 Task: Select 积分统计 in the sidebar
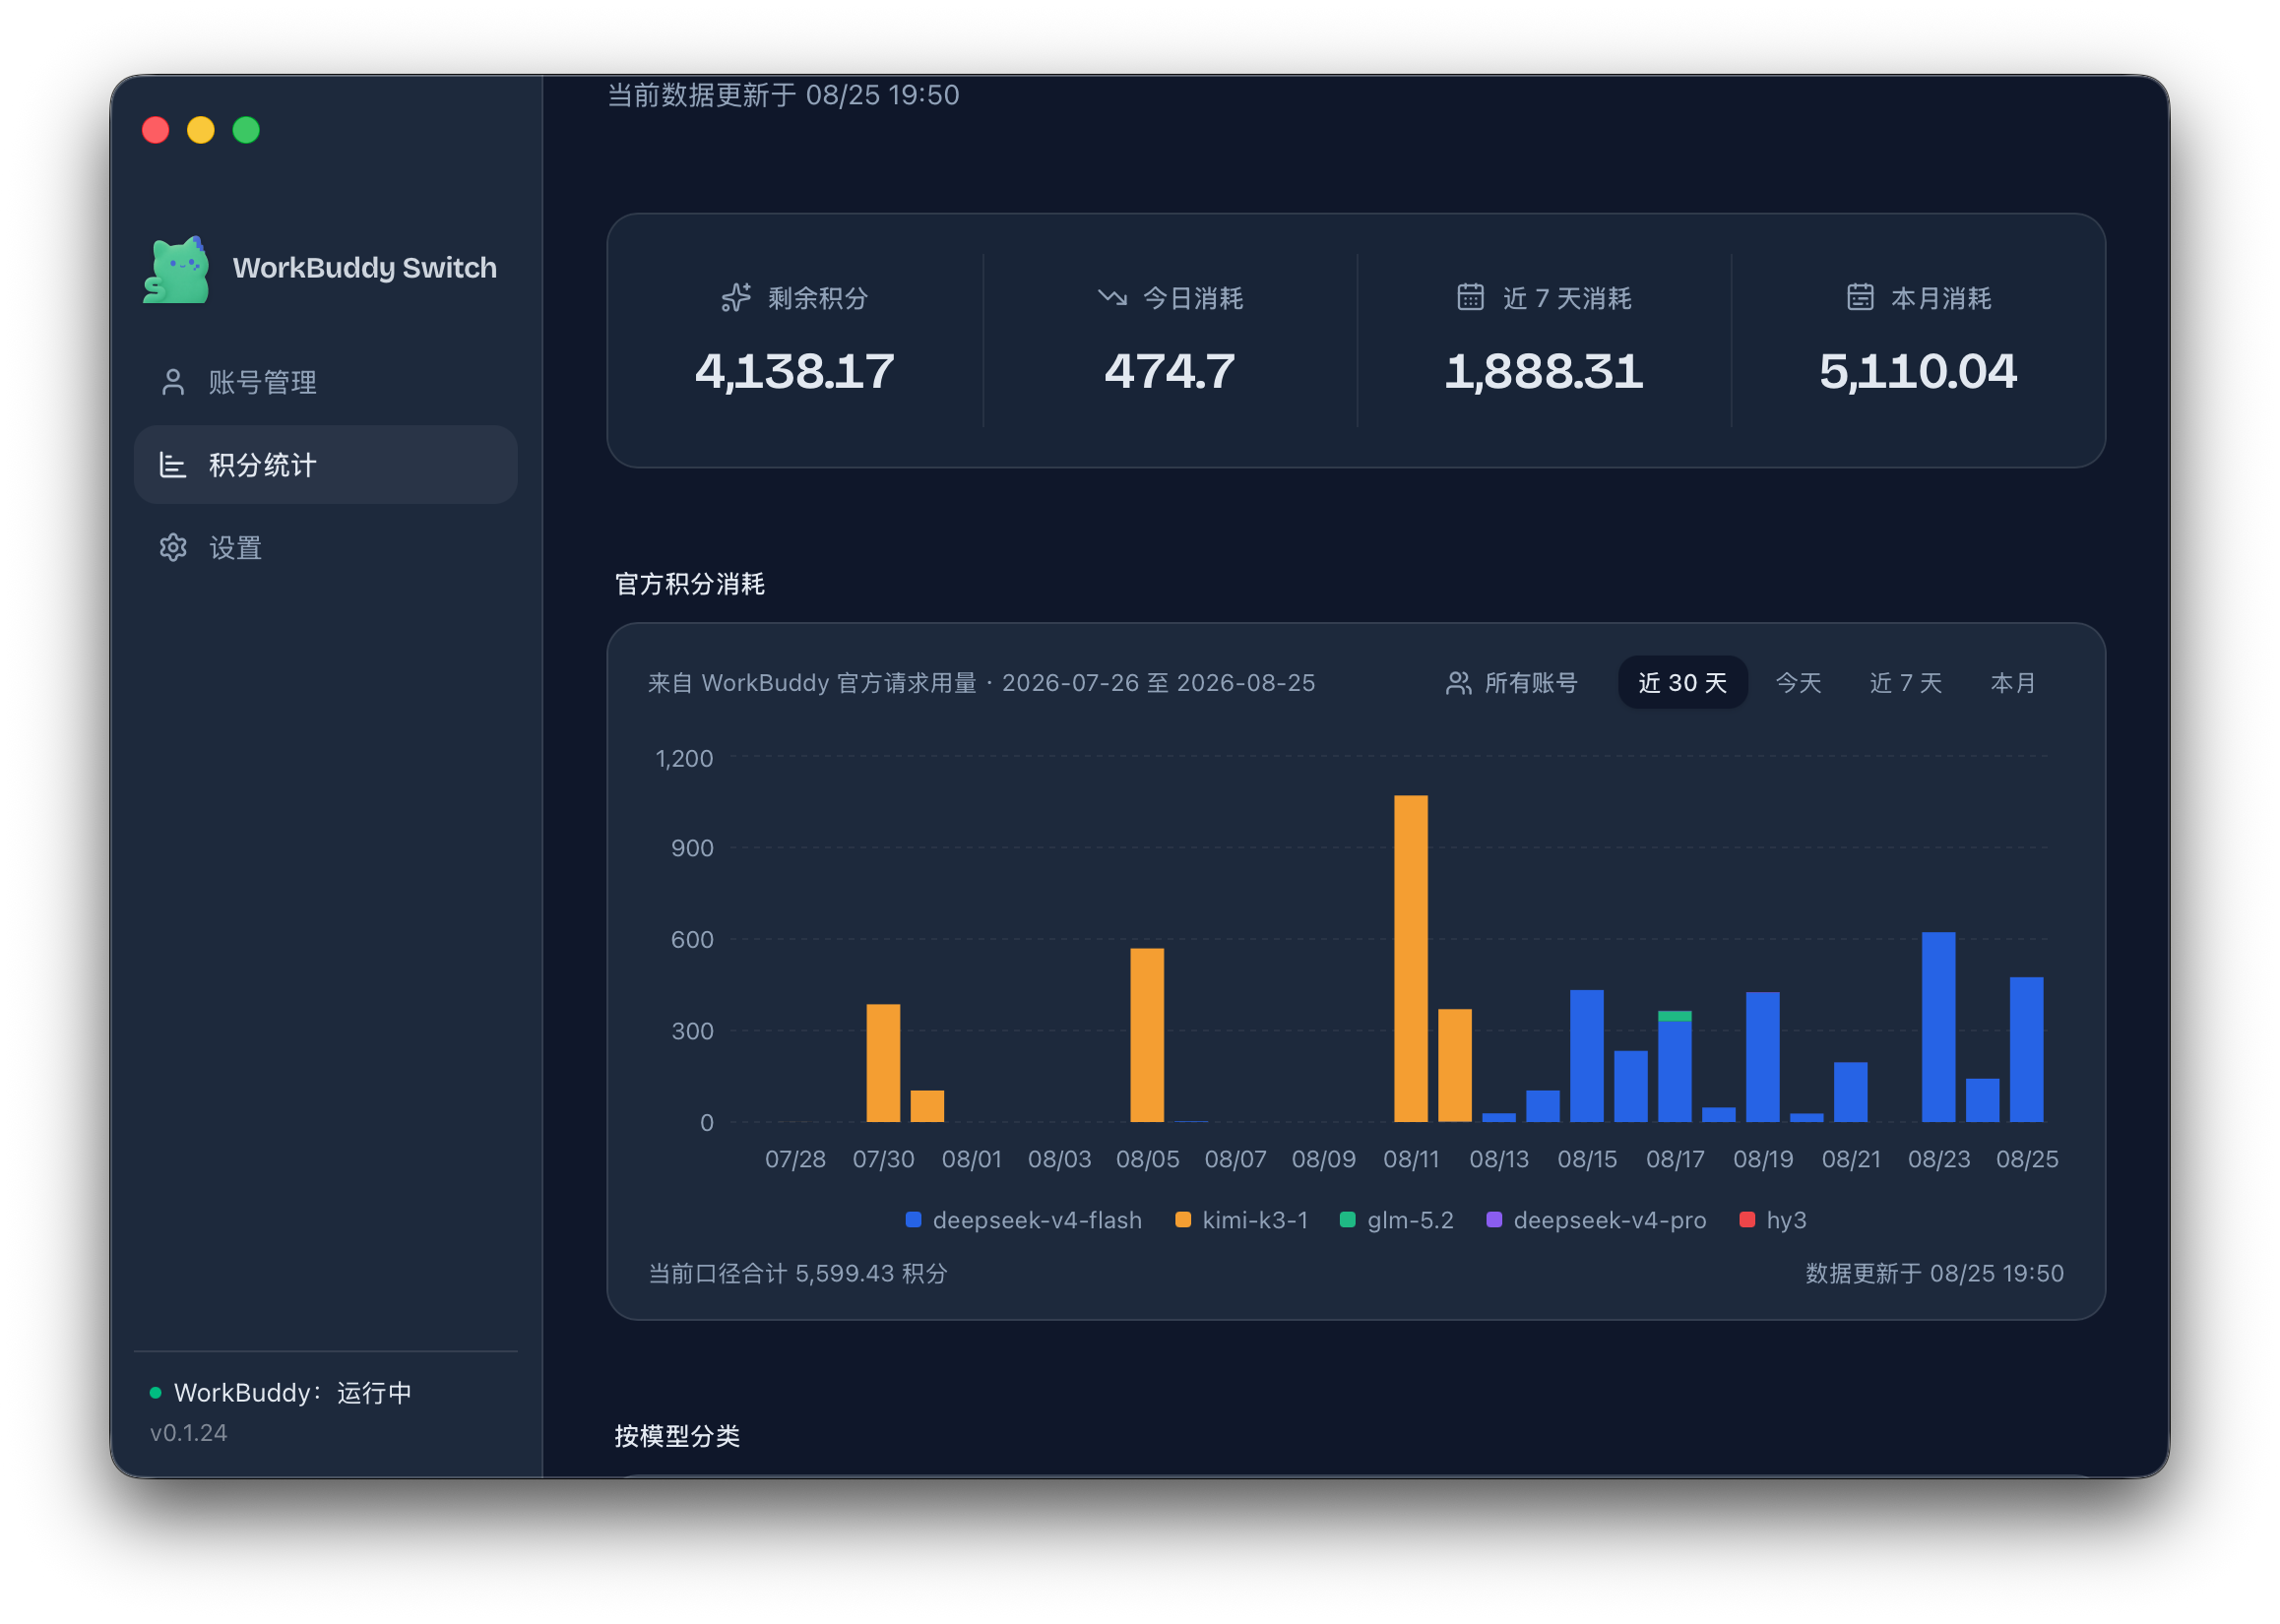(x=326, y=465)
